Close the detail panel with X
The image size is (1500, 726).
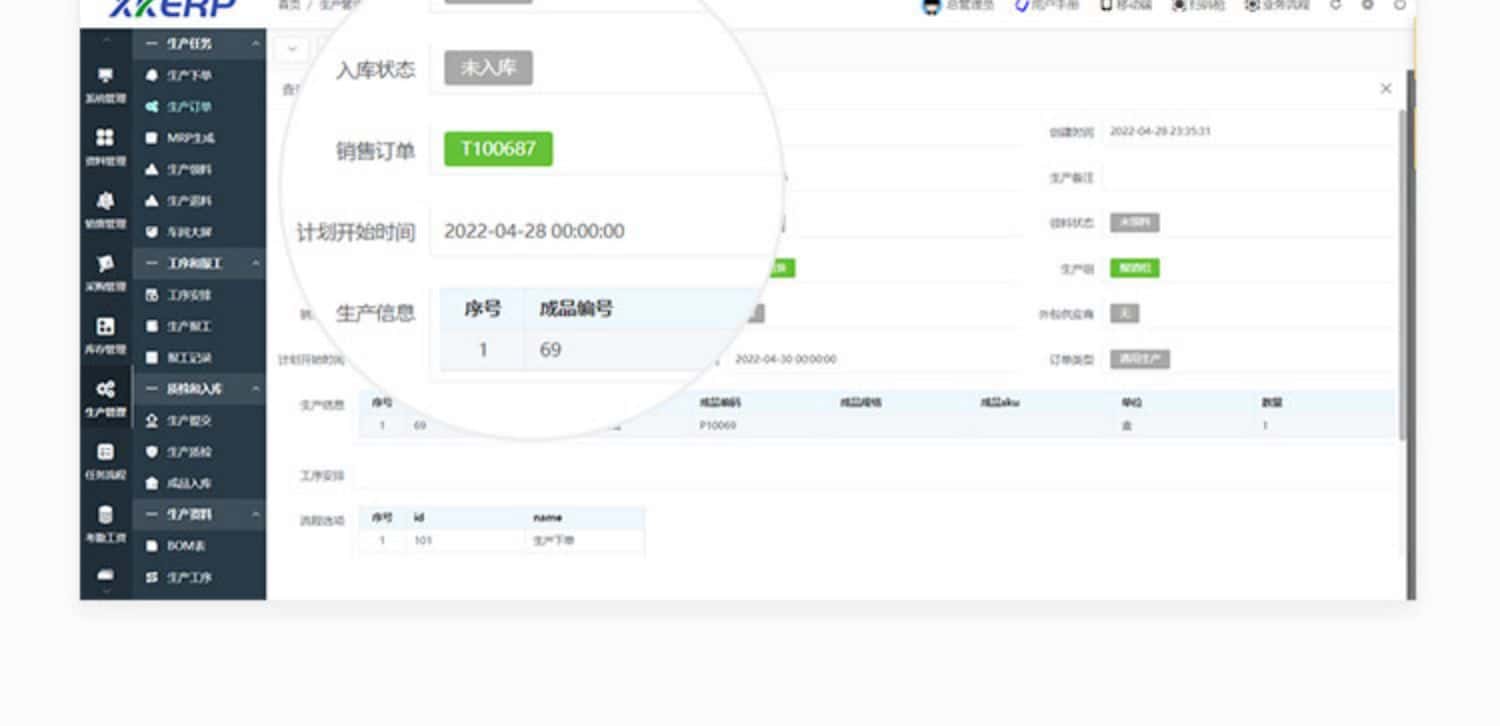pos(1386,89)
